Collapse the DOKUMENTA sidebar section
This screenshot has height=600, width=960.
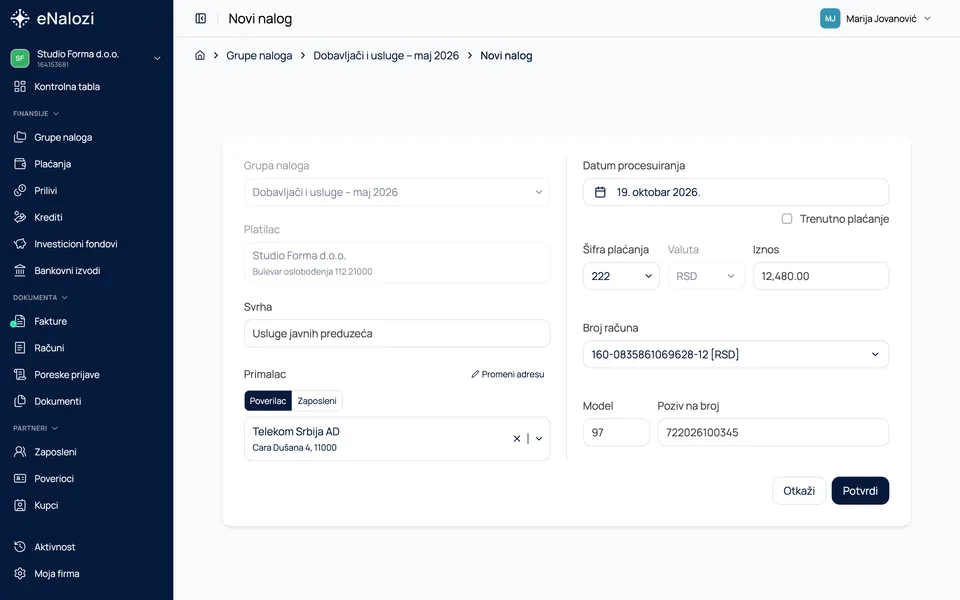click(x=40, y=298)
